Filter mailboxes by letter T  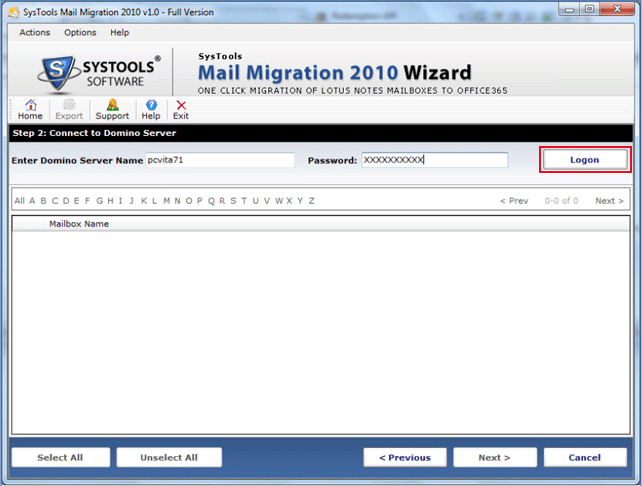[244, 201]
